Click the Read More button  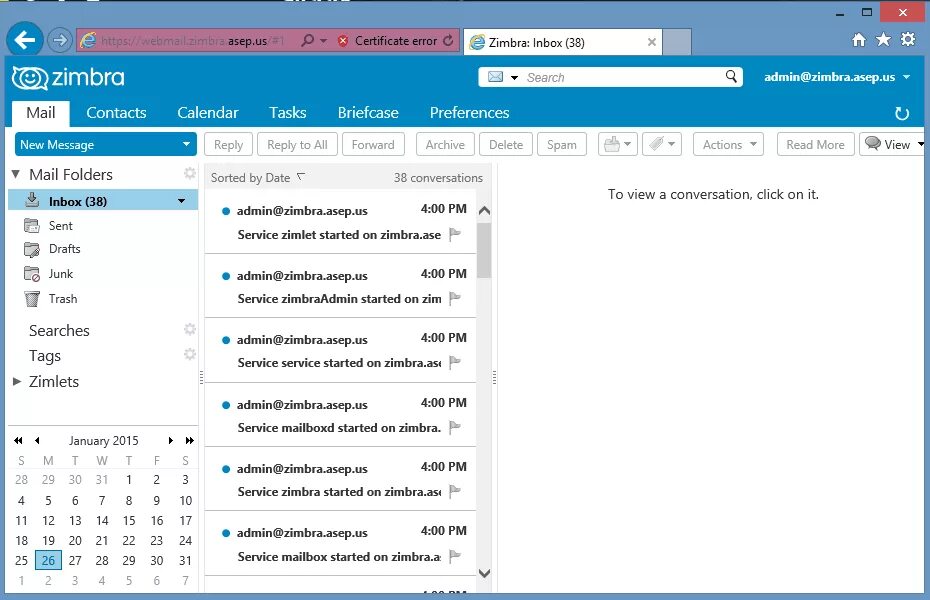816,145
